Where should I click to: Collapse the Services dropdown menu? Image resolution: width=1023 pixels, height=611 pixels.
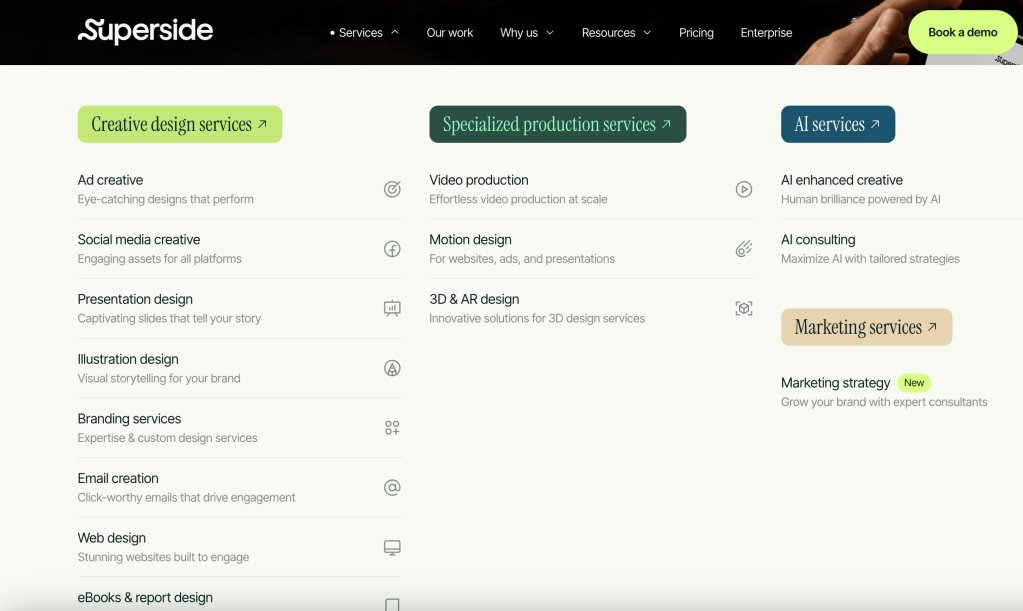[364, 33]
